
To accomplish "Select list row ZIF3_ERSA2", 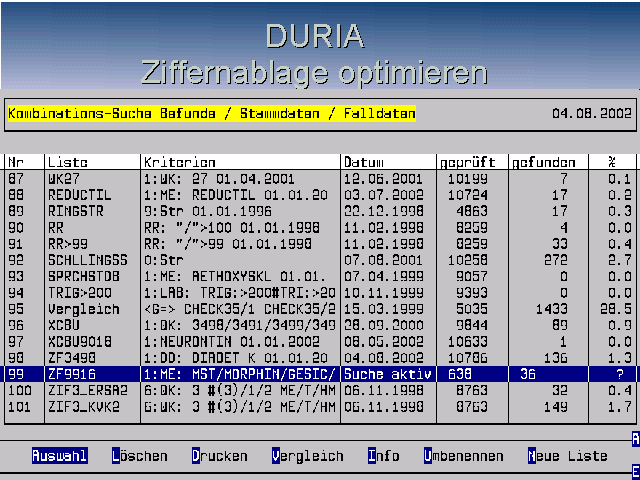I will (x=320, y=391).
